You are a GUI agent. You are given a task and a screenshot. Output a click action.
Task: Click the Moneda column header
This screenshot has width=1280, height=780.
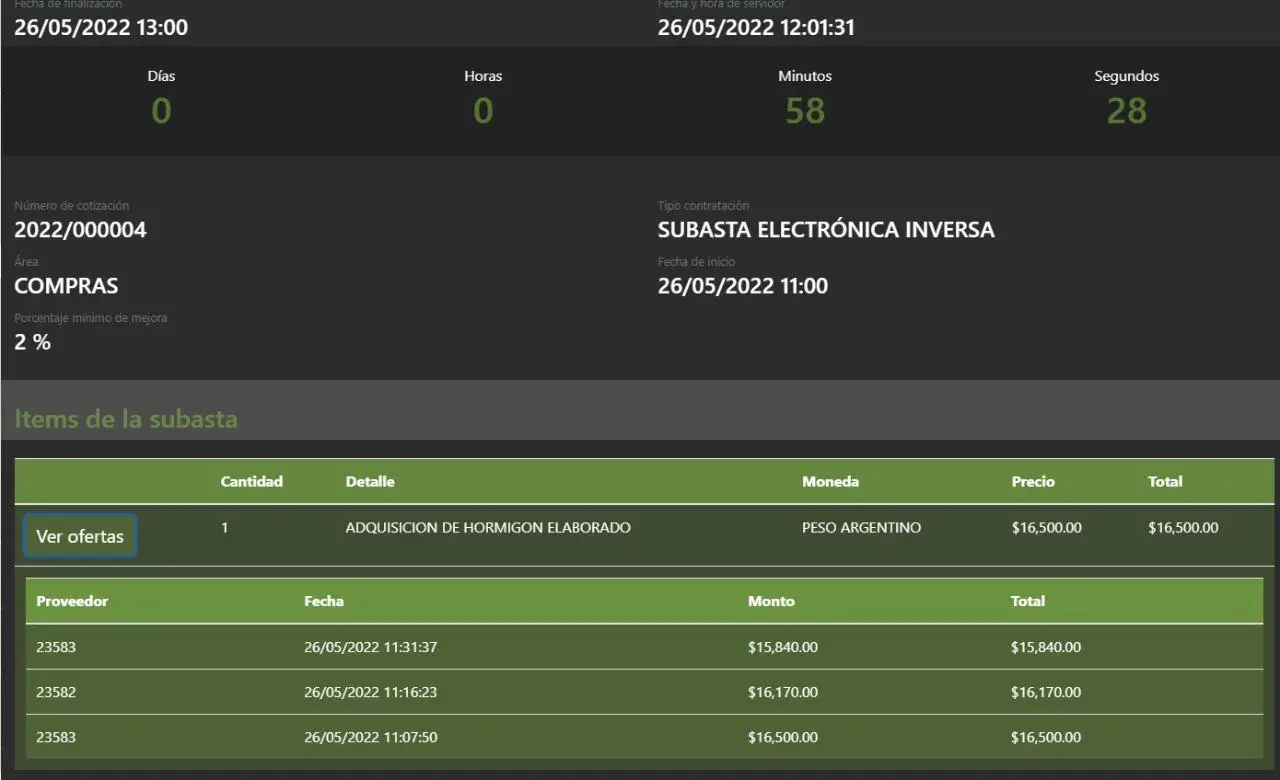click(830, 481)
